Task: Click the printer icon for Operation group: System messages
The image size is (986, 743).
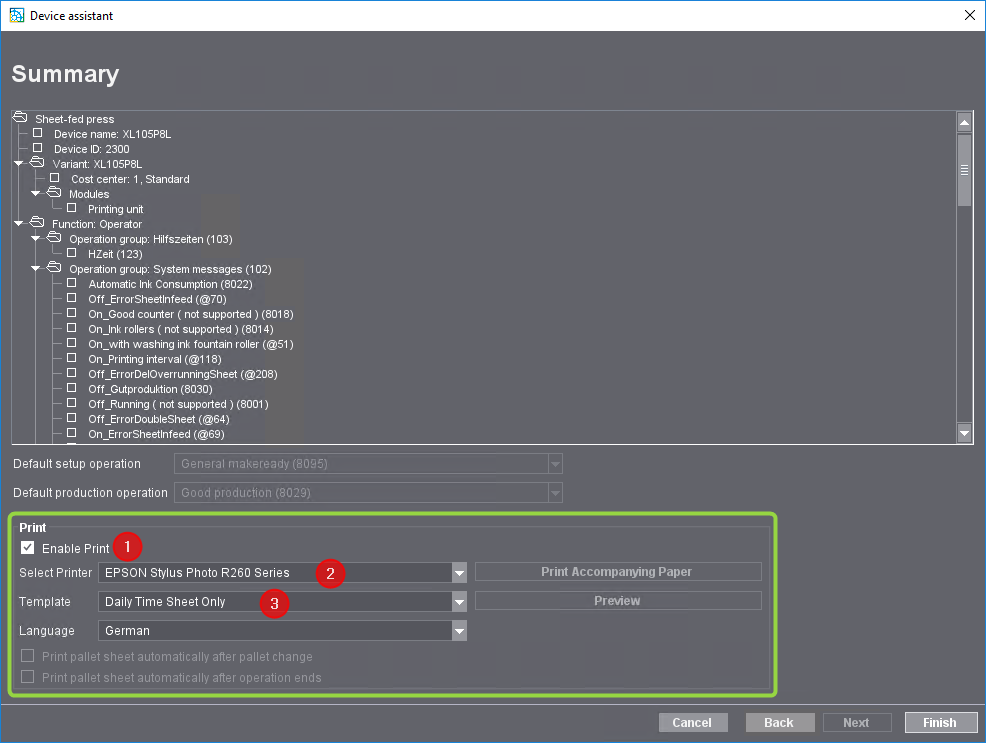Action: (52, 269)
